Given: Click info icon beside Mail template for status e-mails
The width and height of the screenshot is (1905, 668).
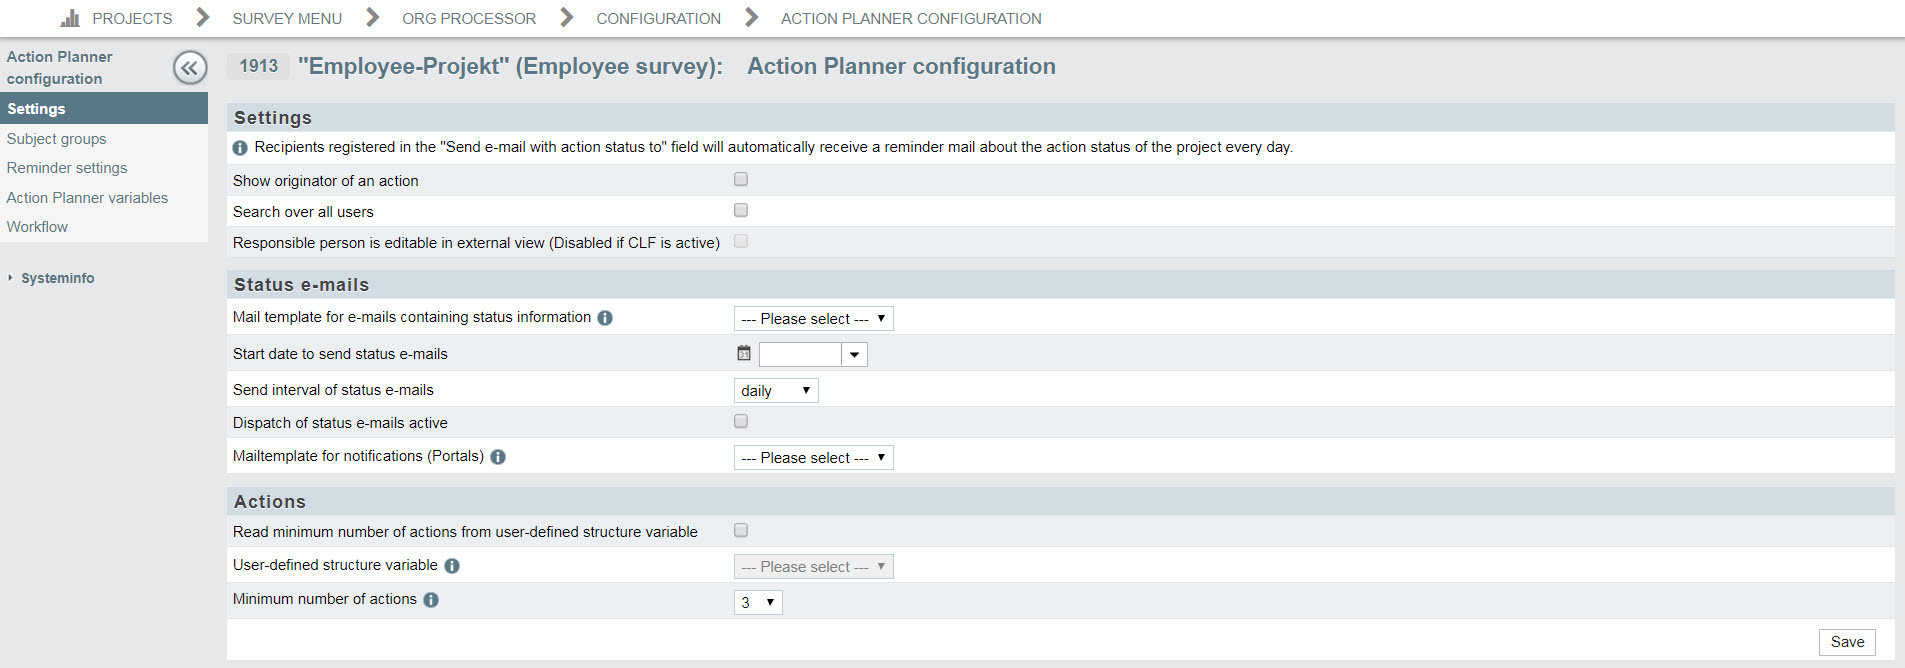Looking at the screenshot, I should [605, 318].
